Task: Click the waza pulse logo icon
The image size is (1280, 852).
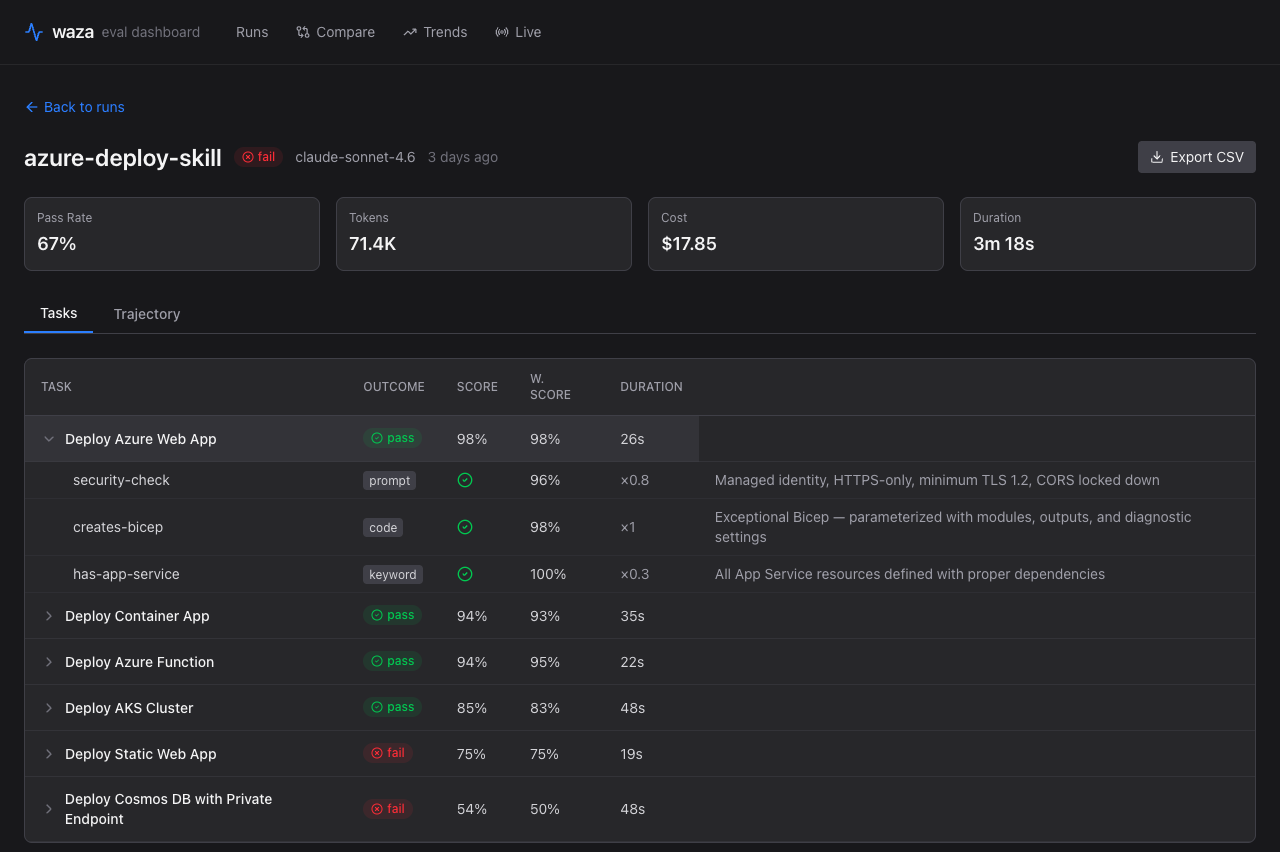Action: 34,32
